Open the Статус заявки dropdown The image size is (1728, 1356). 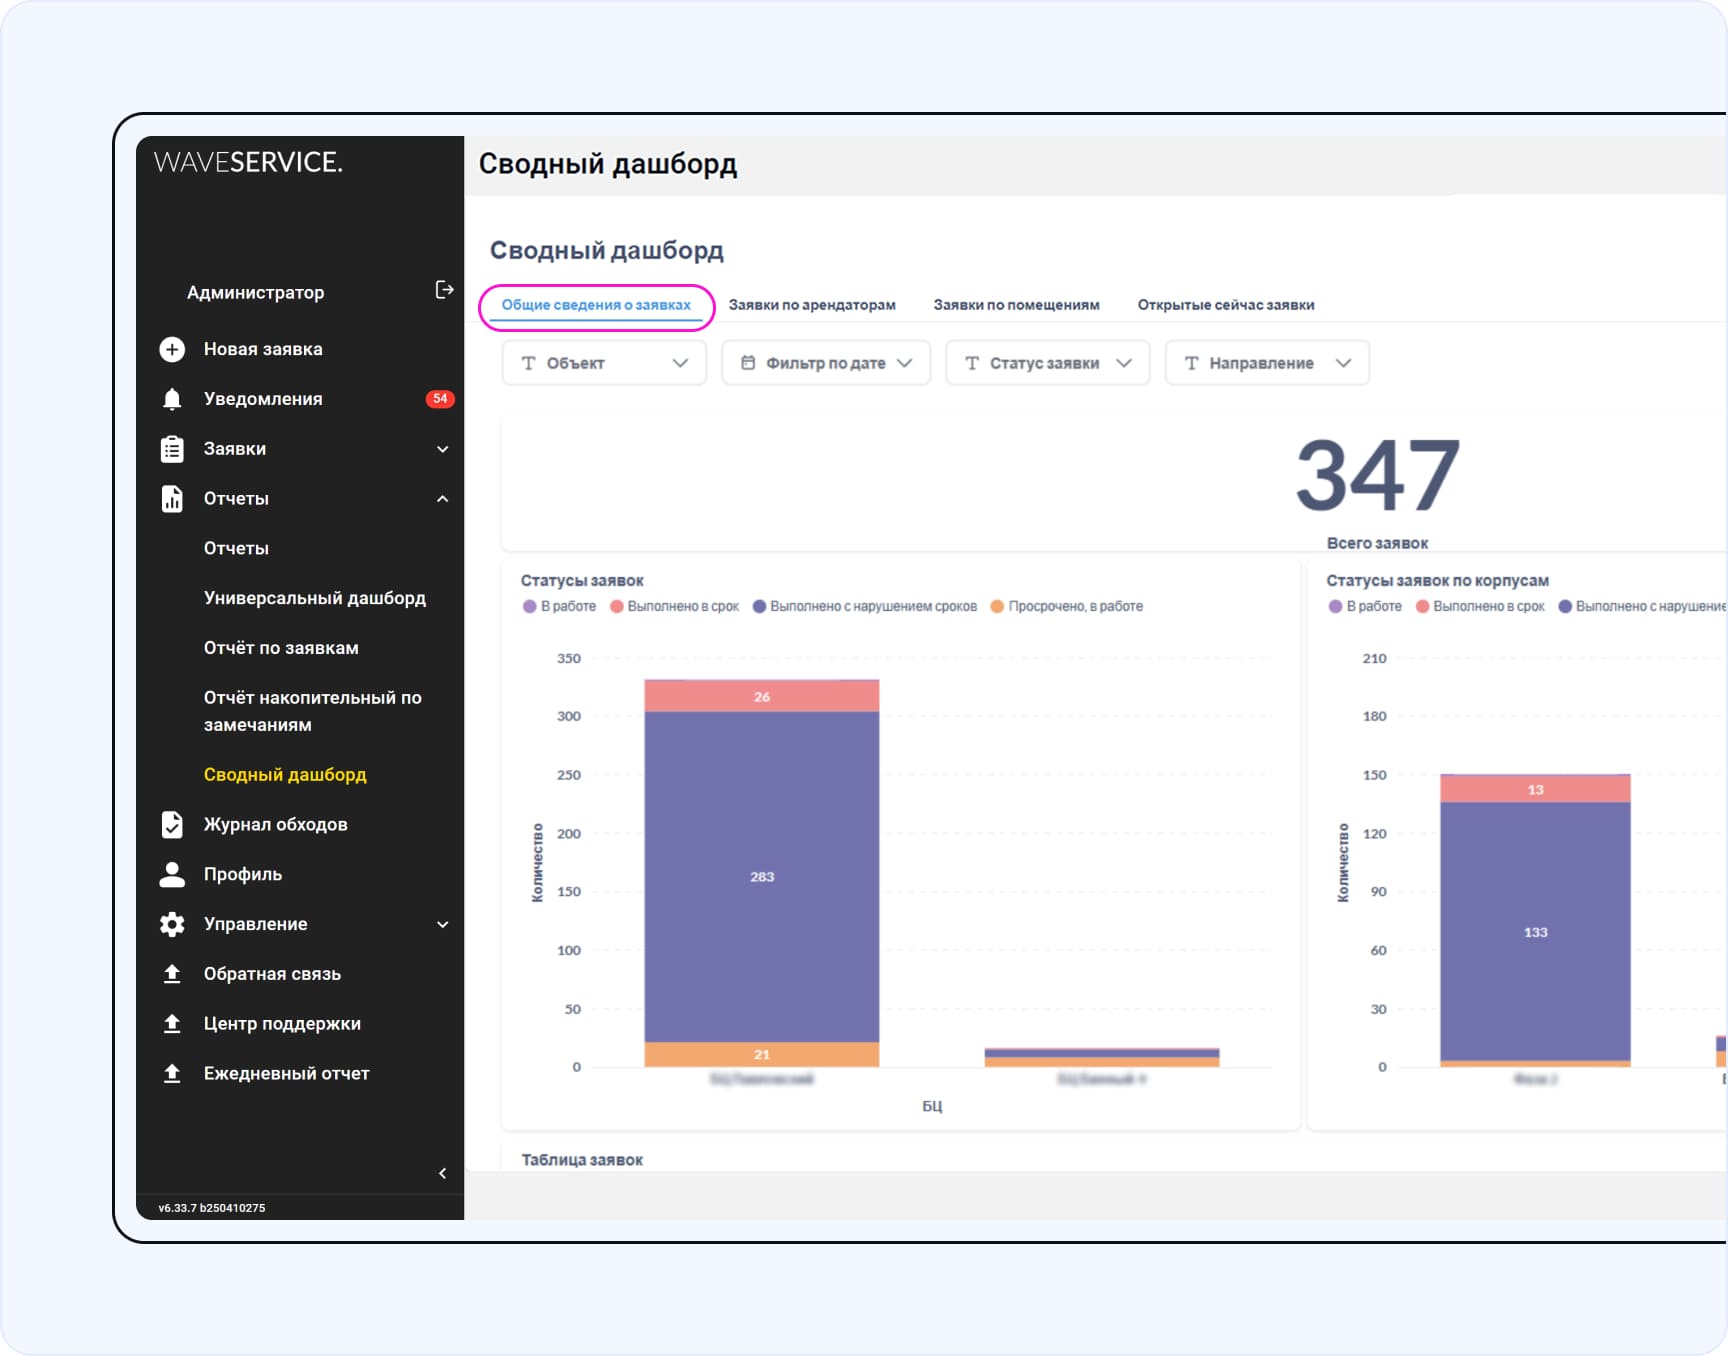point(1047,363)
